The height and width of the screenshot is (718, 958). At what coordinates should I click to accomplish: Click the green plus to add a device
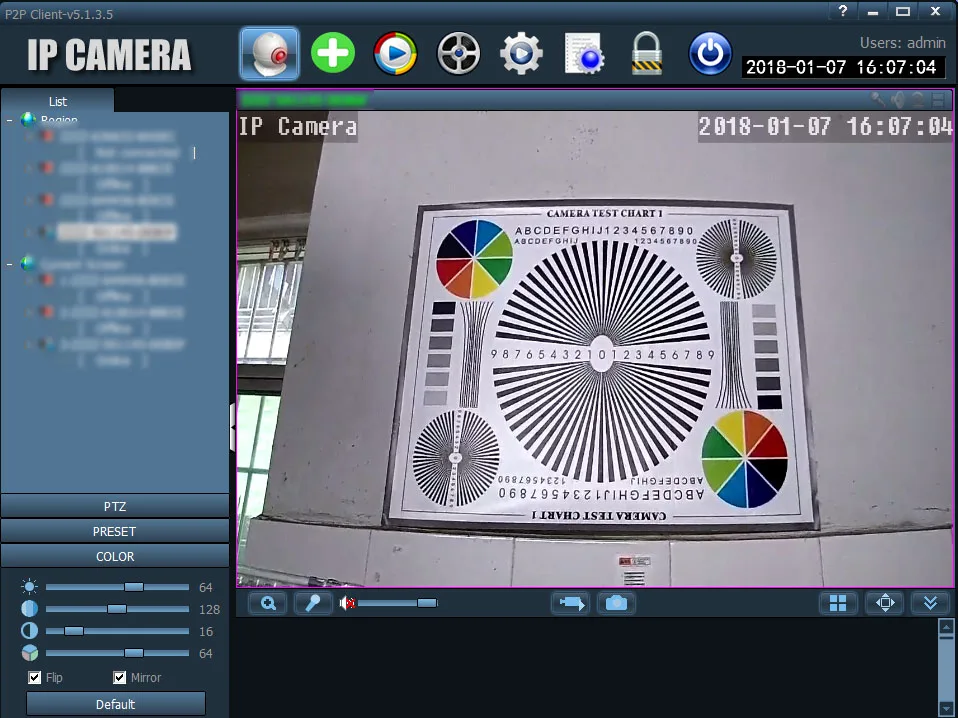point(333,53)
